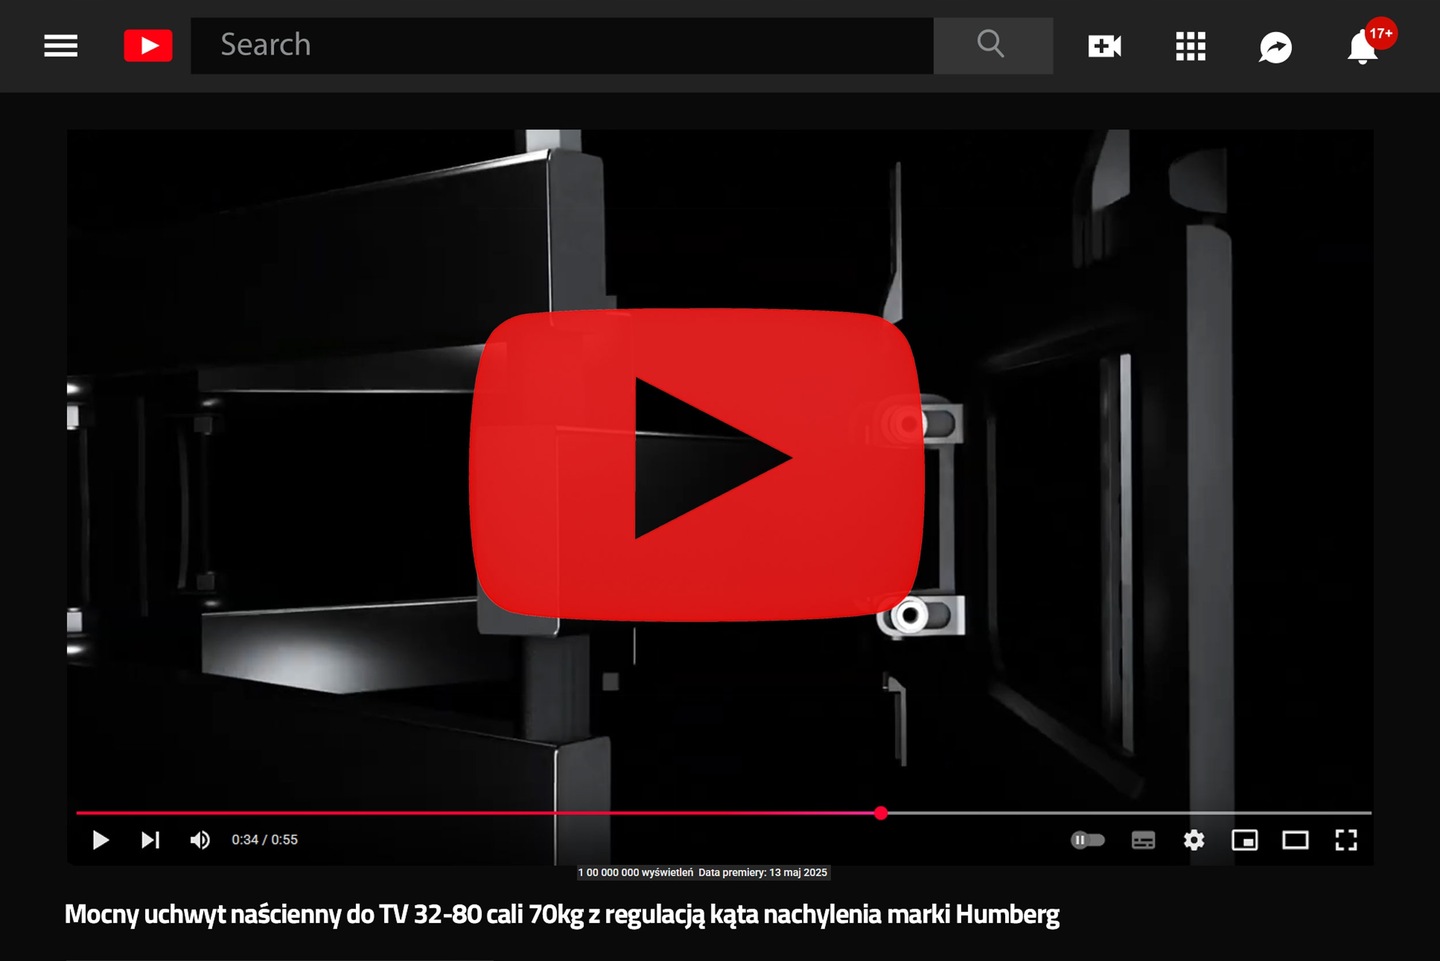Skip to the next video
The image size is (1440, 961).
(150, 840)
